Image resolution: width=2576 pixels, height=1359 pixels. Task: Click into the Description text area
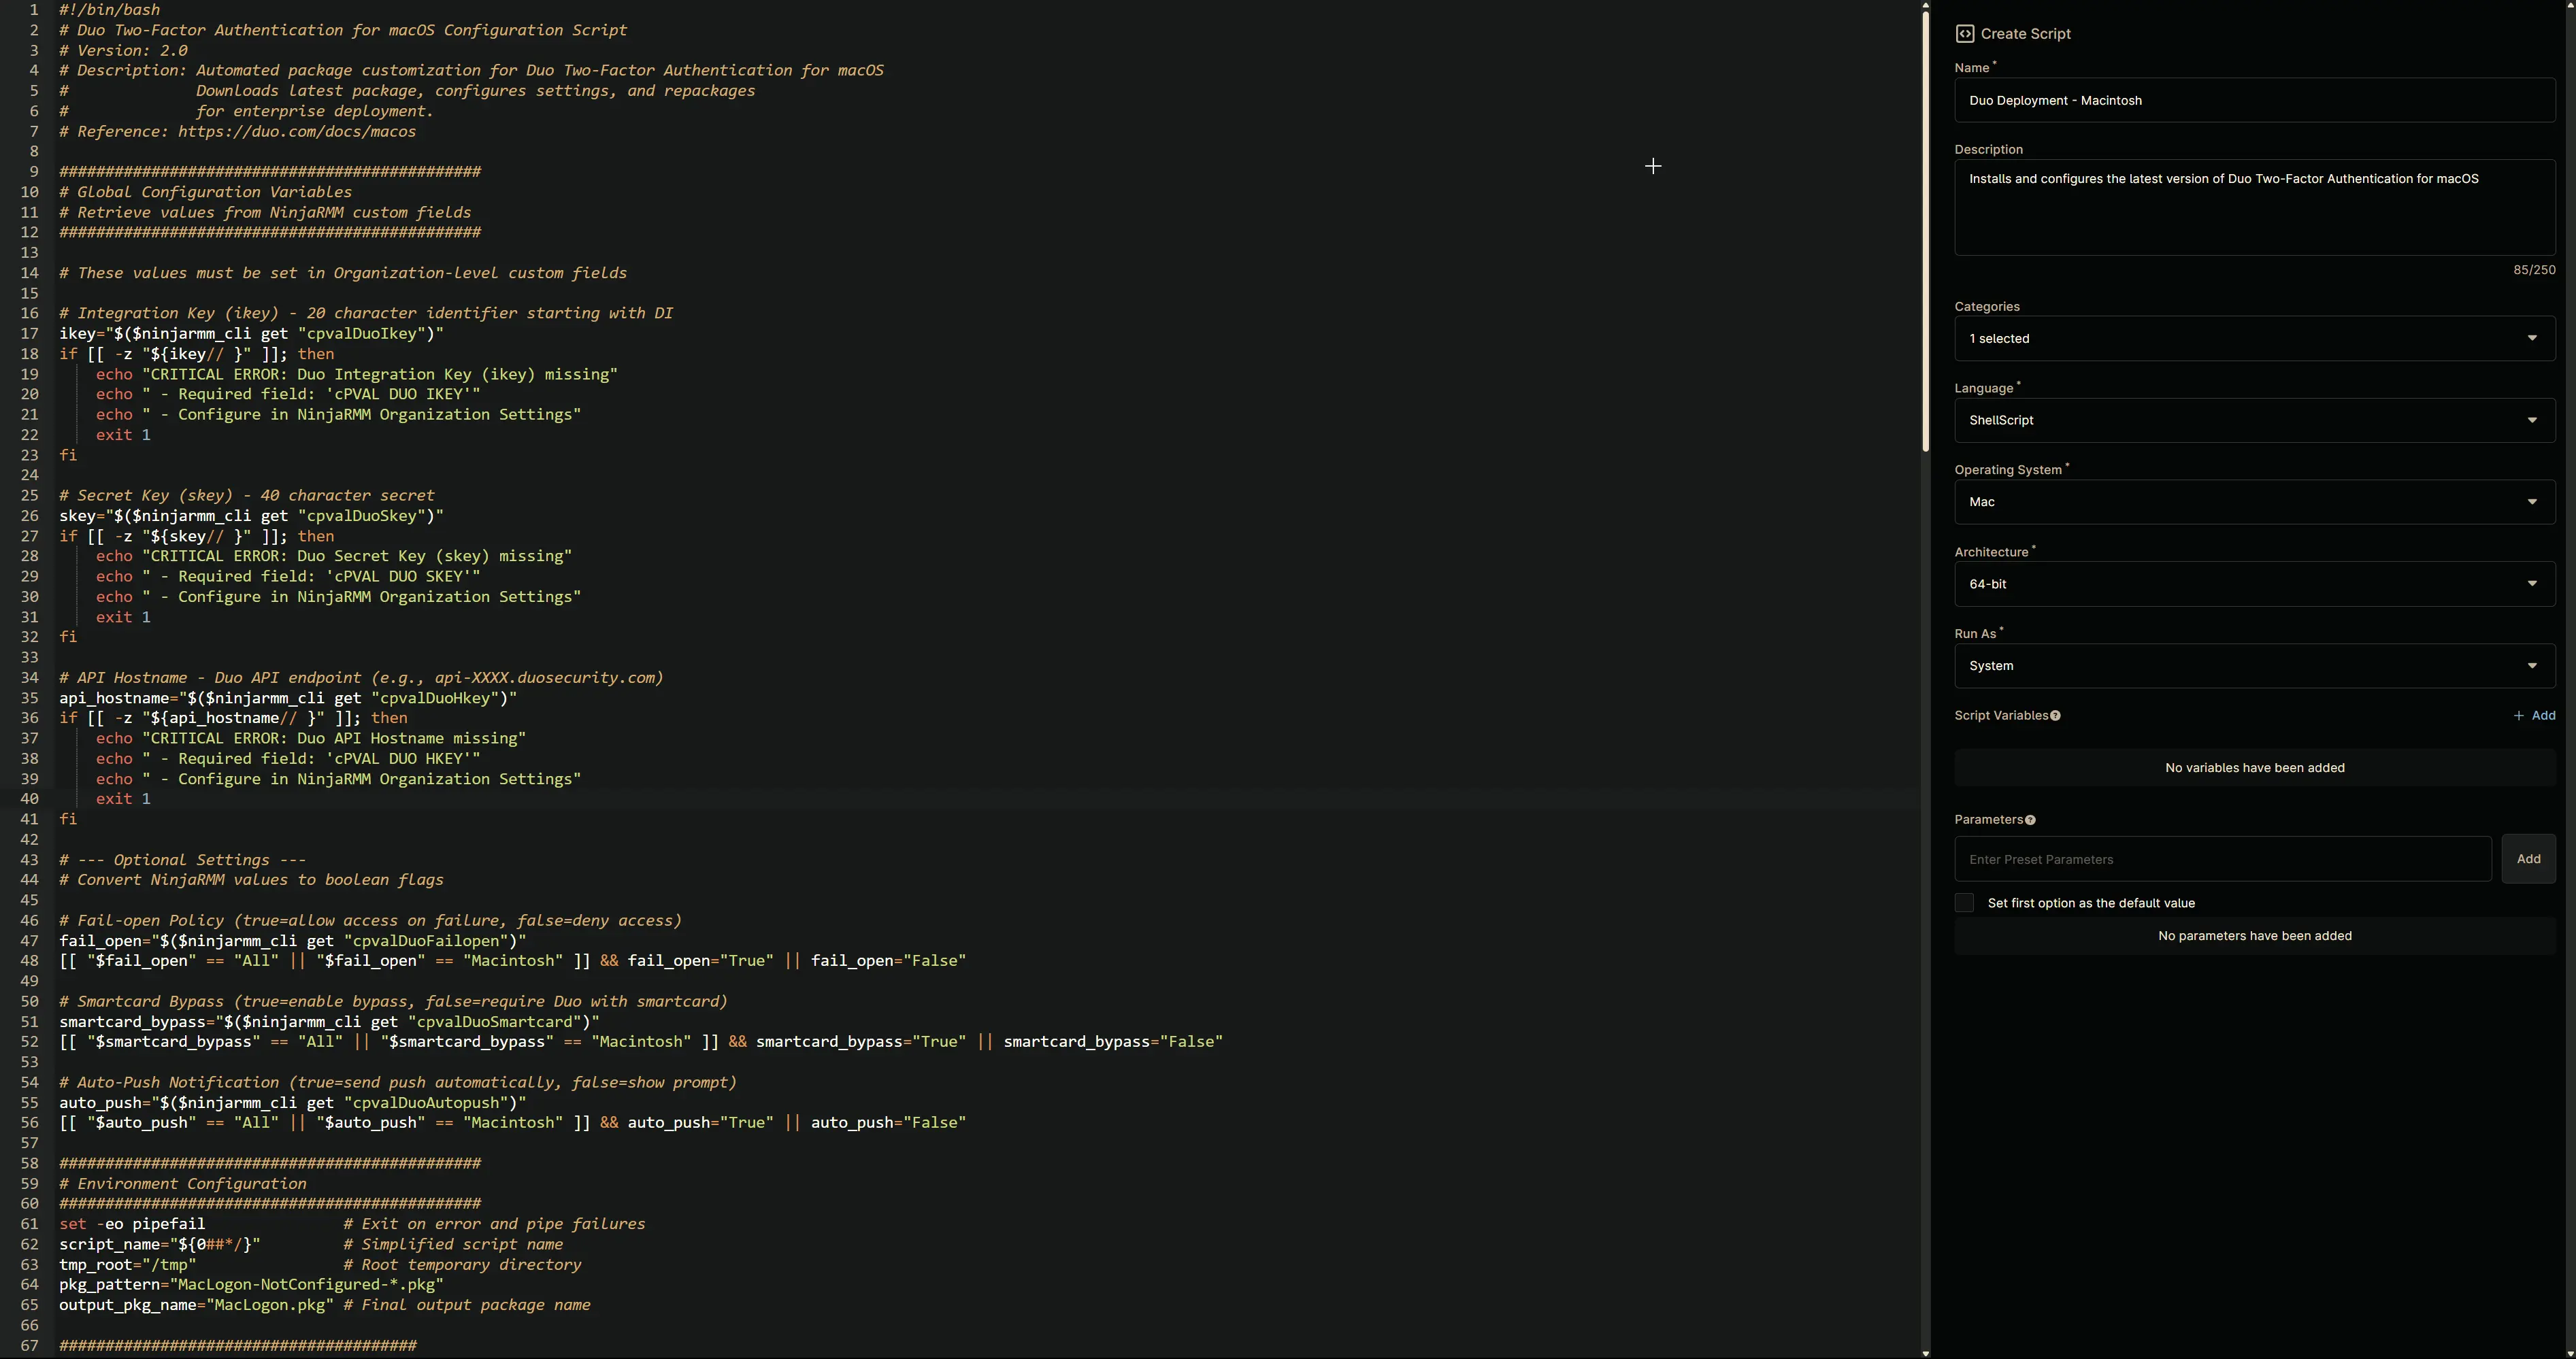[x=2254, y=207]
